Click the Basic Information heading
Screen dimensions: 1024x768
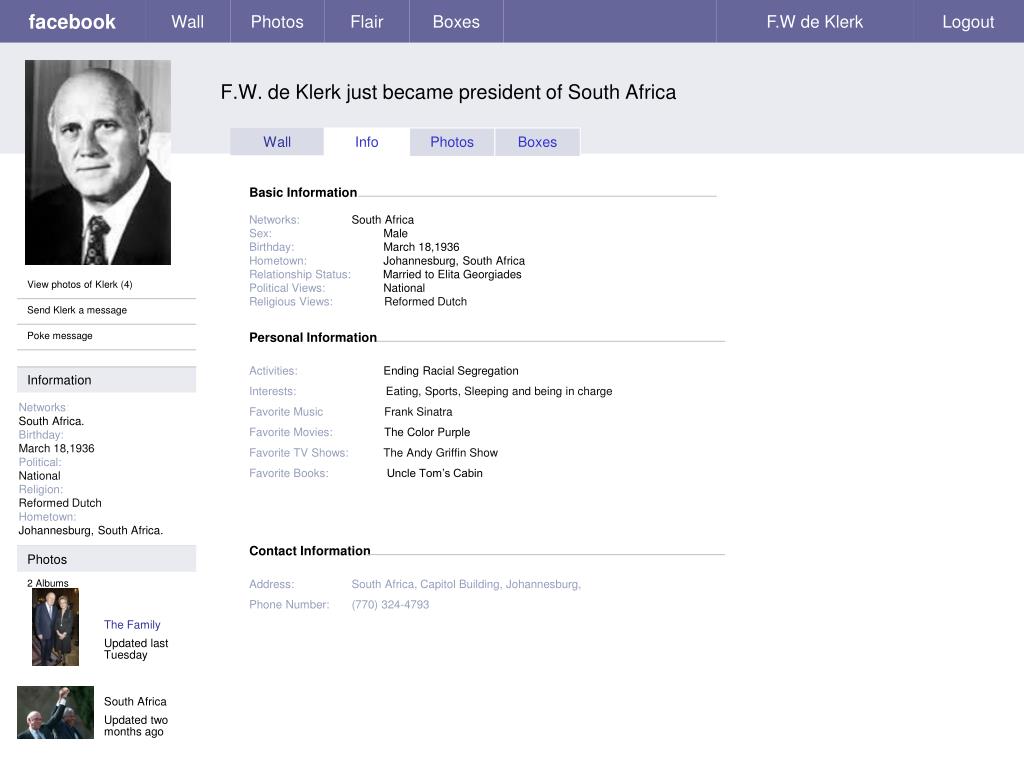click(303, 193)
